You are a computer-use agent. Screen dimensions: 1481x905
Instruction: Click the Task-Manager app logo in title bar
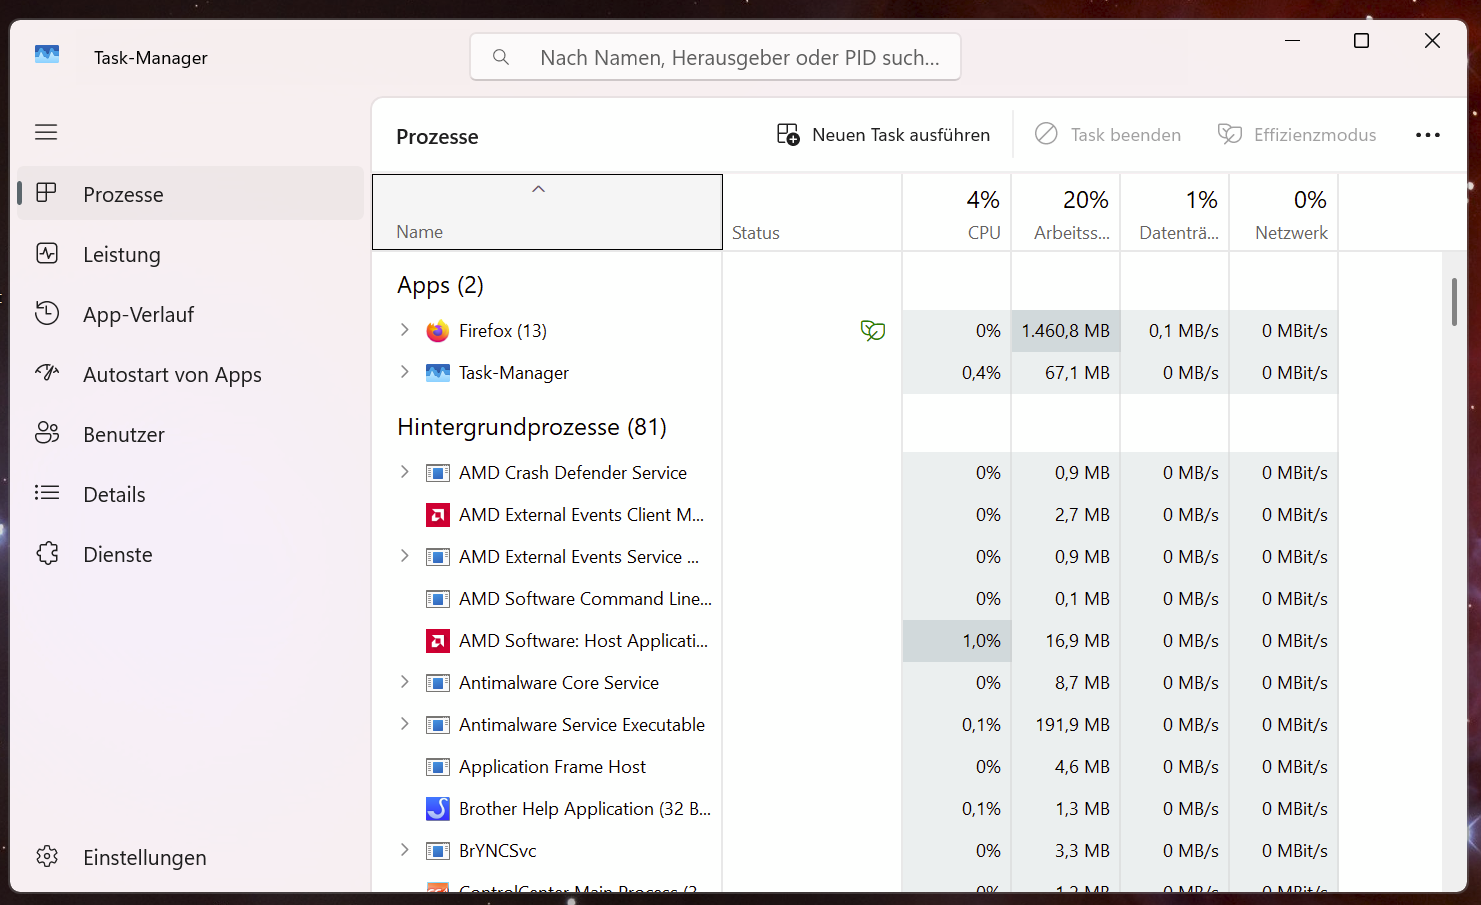pyautogui.click(x=47, y=55)
